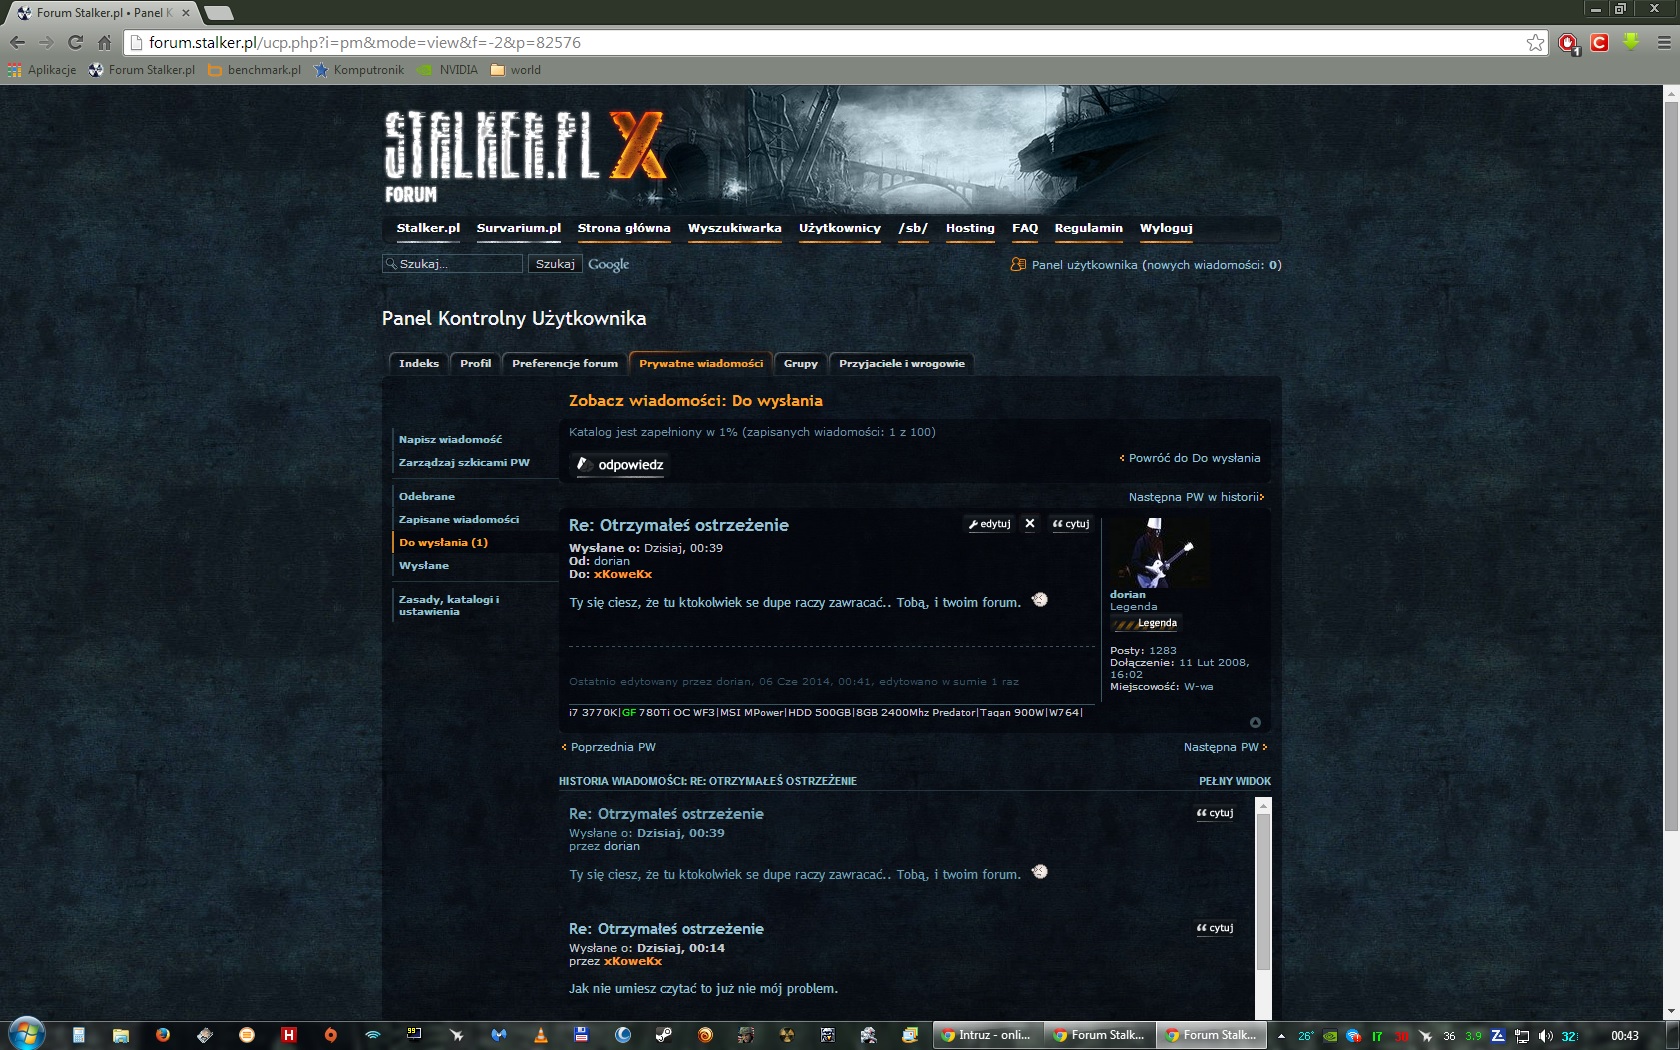Viewport: 1680px width, 1050px height.
Task: Delete the message with the X icon
Action: click(1029, 523)
